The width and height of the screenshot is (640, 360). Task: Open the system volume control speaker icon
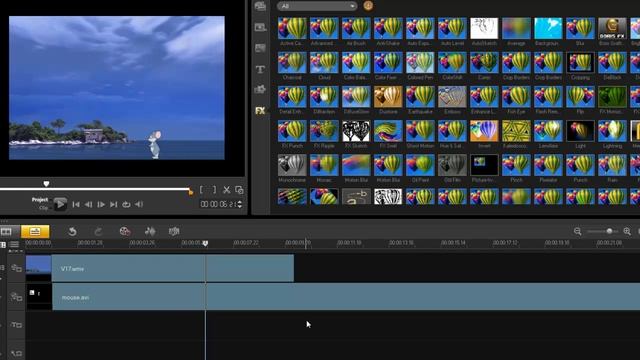[x=139, y=204]
